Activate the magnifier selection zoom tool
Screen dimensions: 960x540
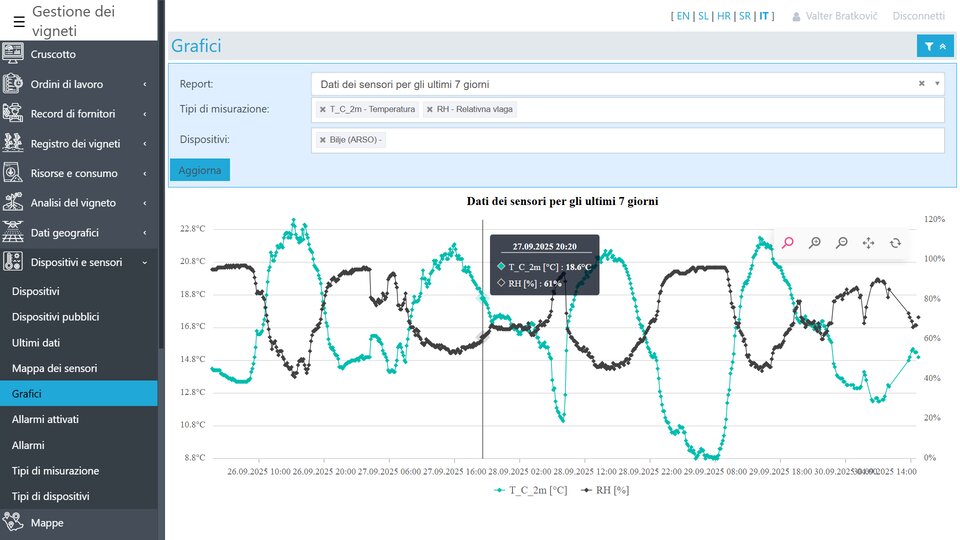click(788, 242)
